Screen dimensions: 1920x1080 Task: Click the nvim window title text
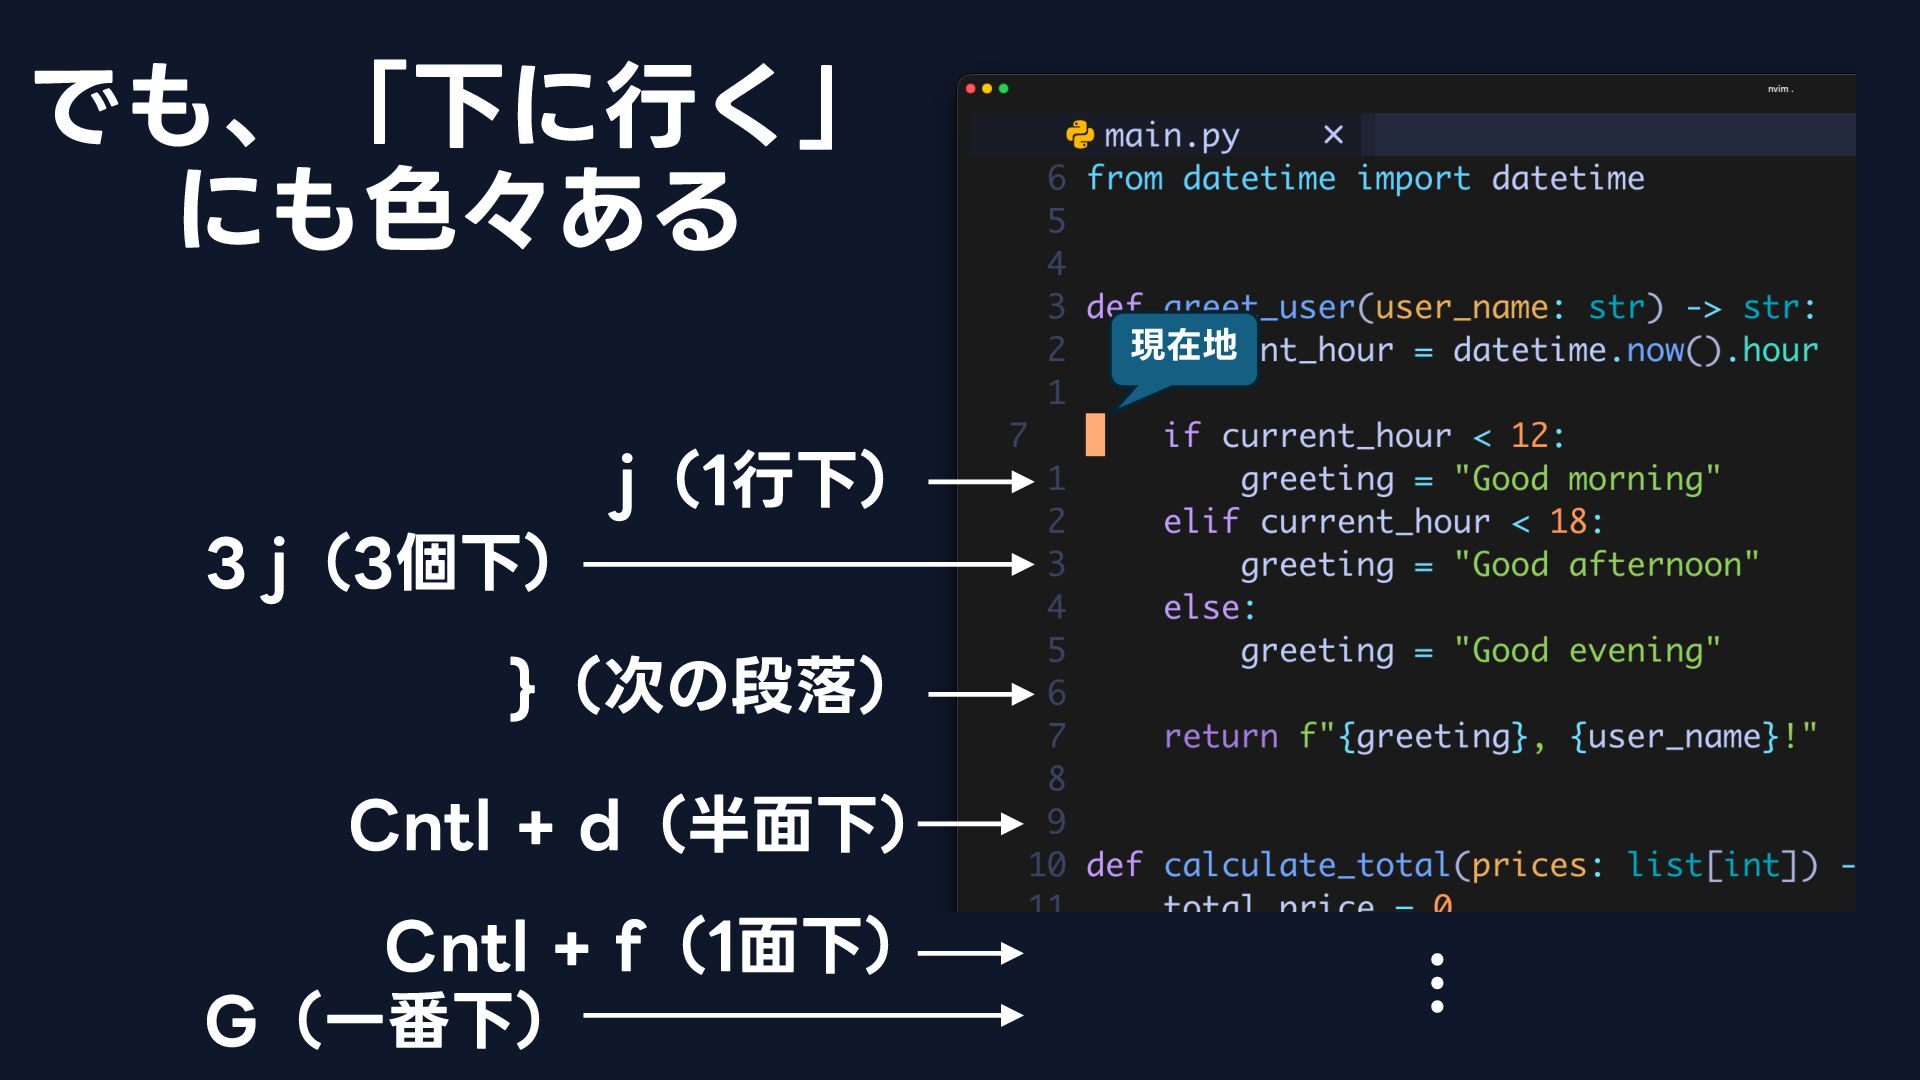(x=1780, y=89)
